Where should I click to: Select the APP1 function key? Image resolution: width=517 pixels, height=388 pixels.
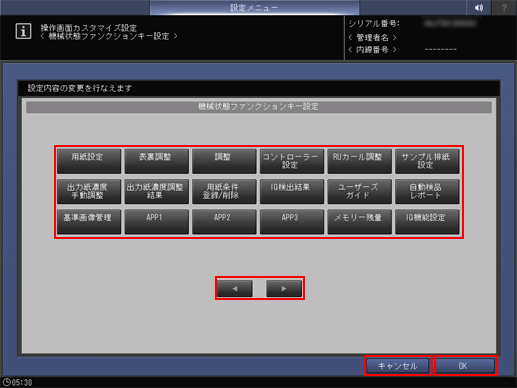[157, 222]
